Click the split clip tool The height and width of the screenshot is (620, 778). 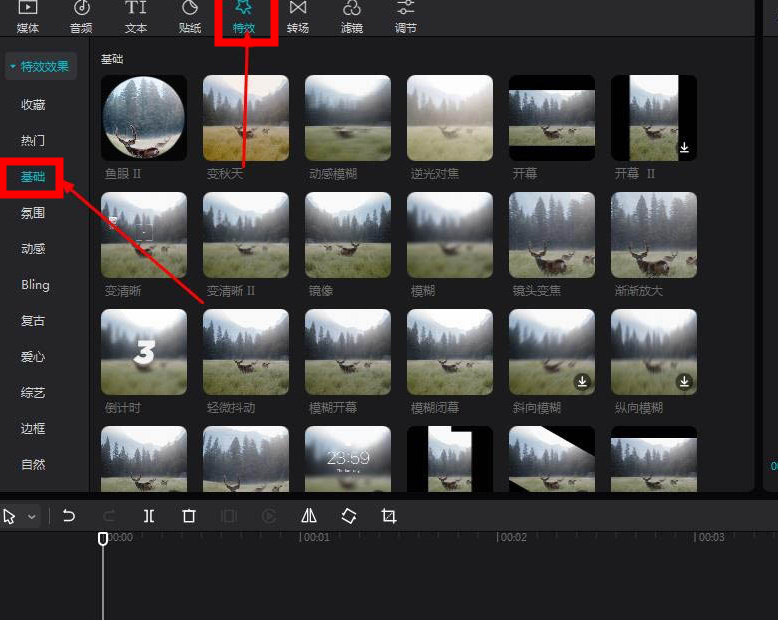point(149,516)
